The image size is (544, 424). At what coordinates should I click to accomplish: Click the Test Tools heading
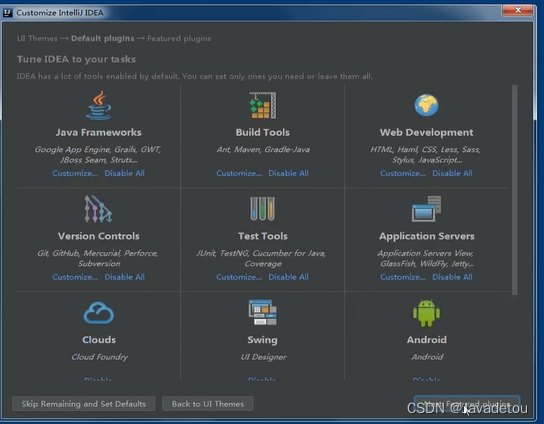pyautogui.click(x=263, y=236)
